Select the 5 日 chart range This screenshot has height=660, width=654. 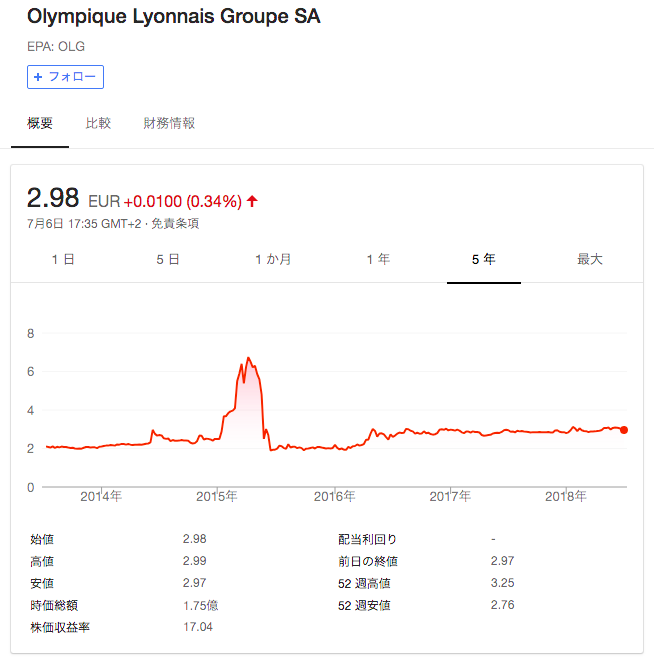[168, 259]
